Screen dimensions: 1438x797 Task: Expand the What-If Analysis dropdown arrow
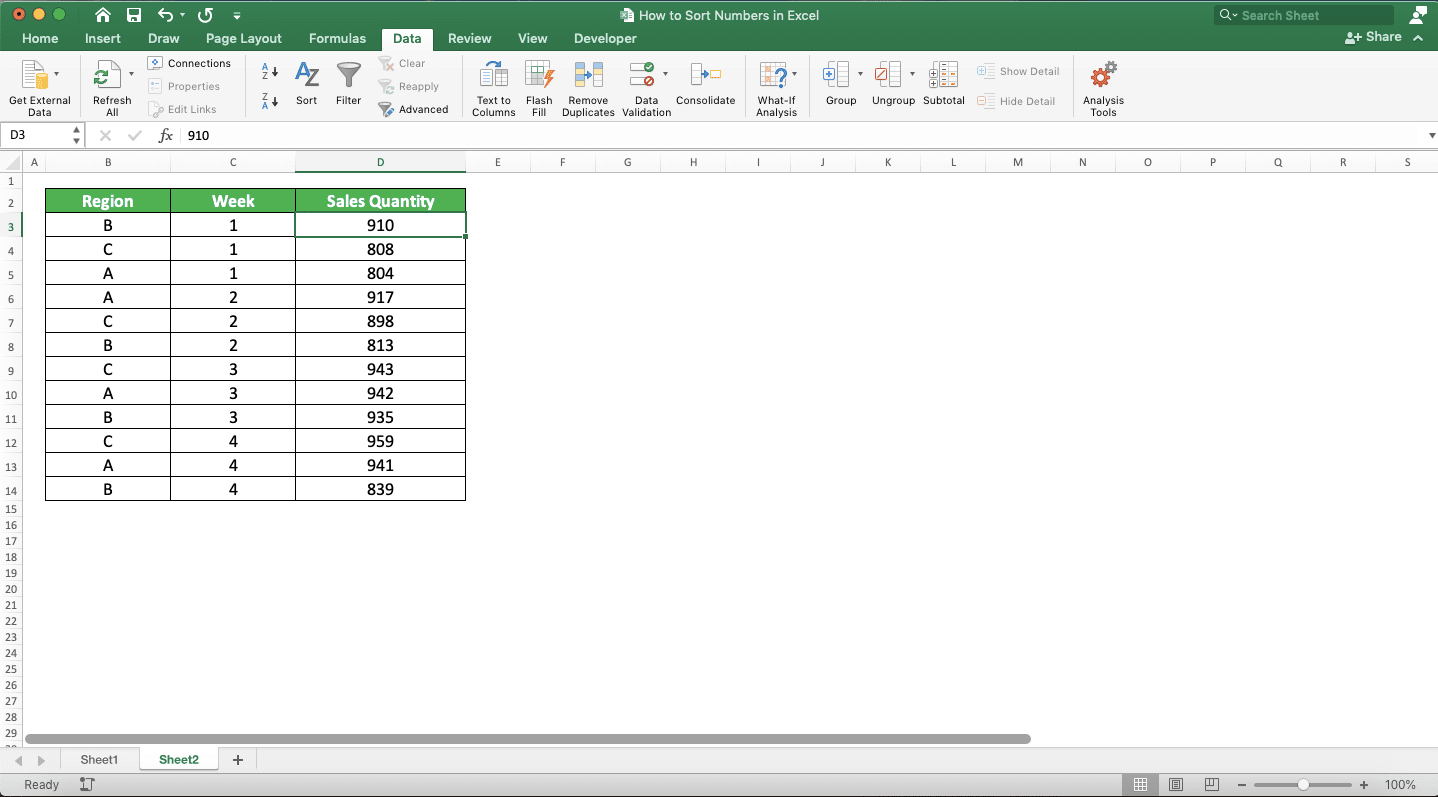[794, 73]
